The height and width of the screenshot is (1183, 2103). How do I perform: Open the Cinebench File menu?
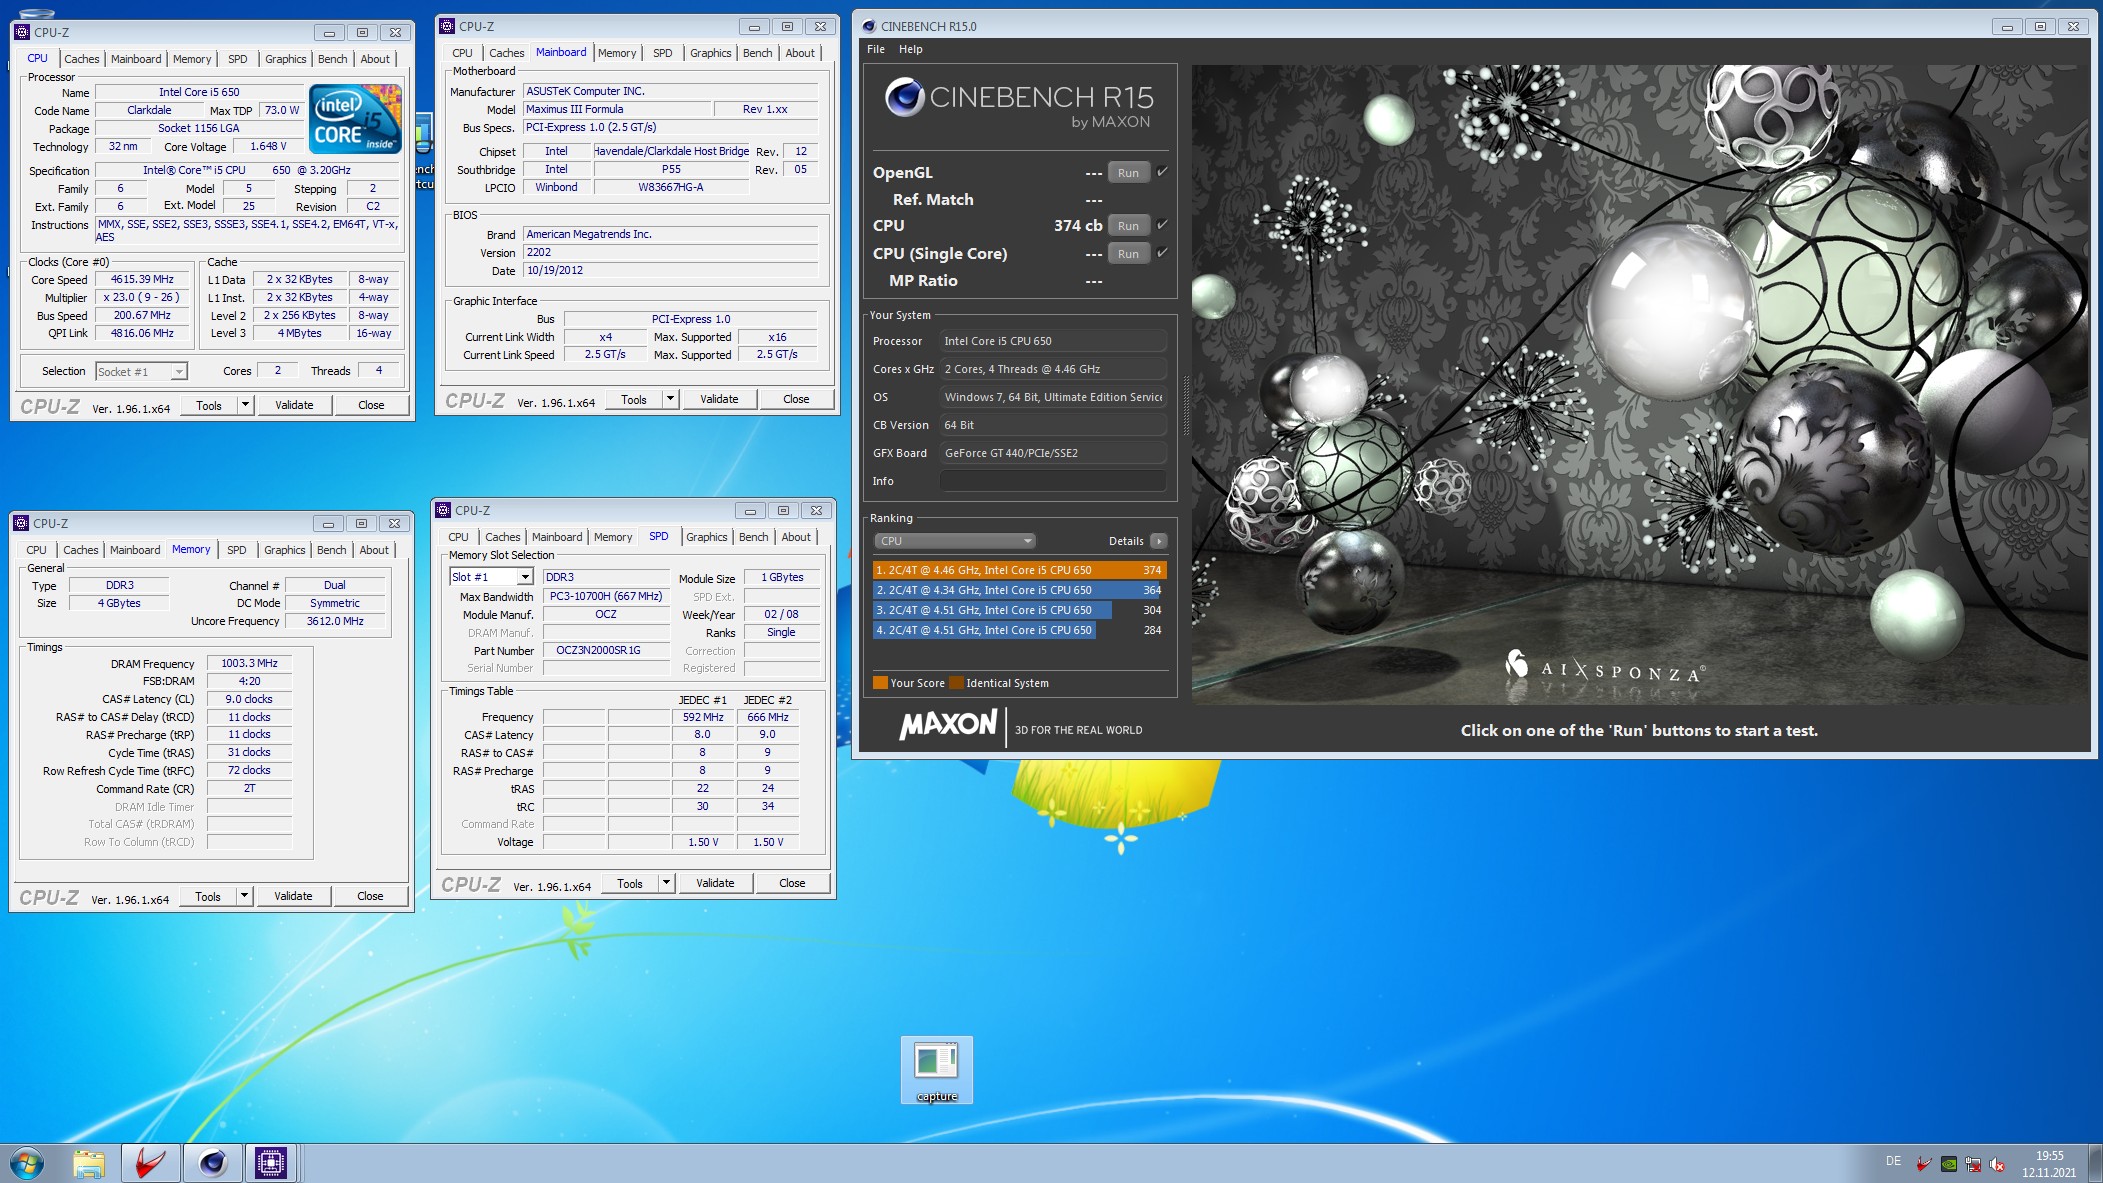coord(876,49)
